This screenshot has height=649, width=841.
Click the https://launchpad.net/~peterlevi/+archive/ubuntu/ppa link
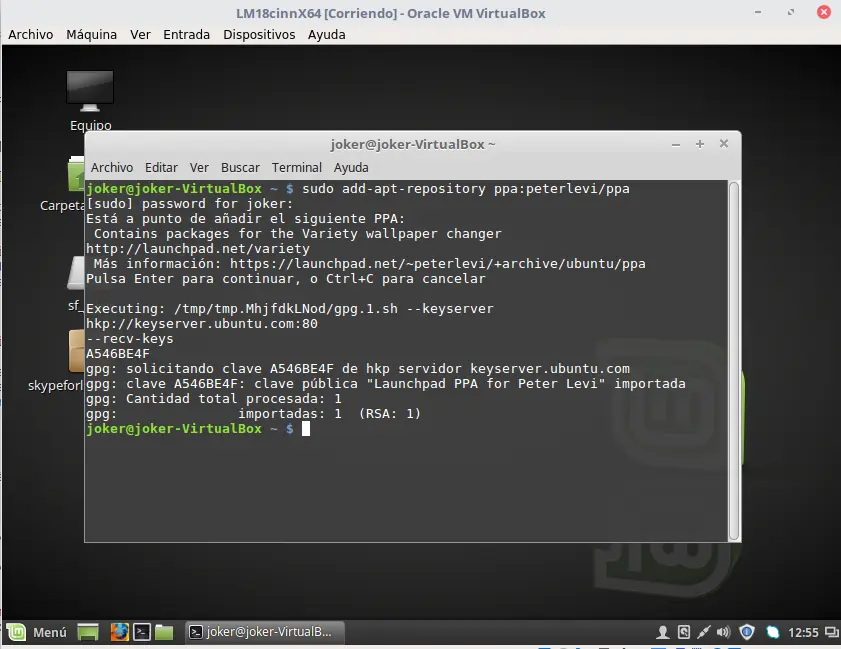coord(438,264)
